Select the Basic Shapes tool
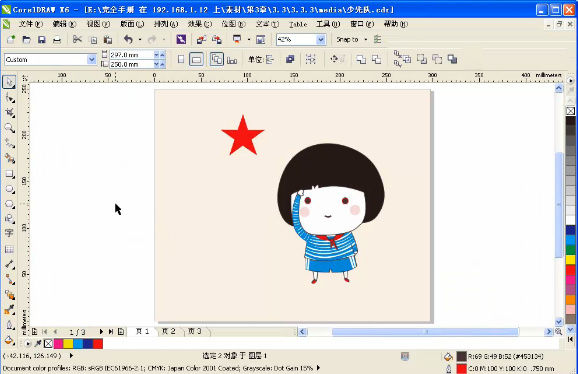This screenshot has height=374, width=578. click(10, 218)
